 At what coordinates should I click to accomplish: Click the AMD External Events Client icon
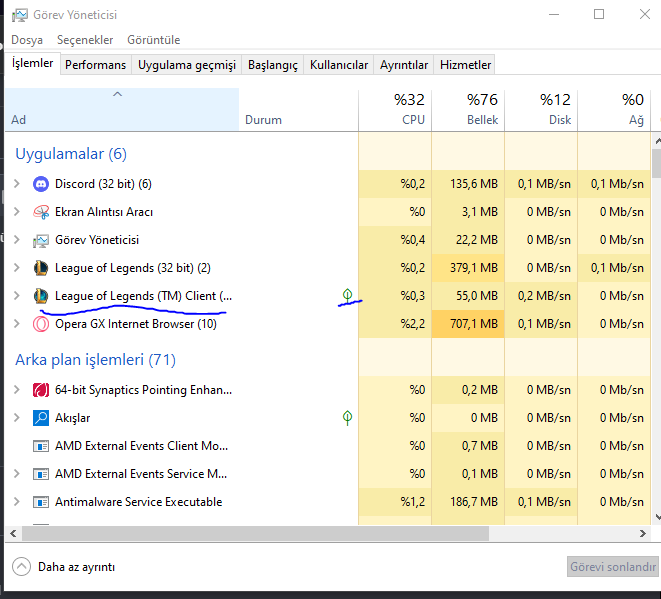[41, 446]
